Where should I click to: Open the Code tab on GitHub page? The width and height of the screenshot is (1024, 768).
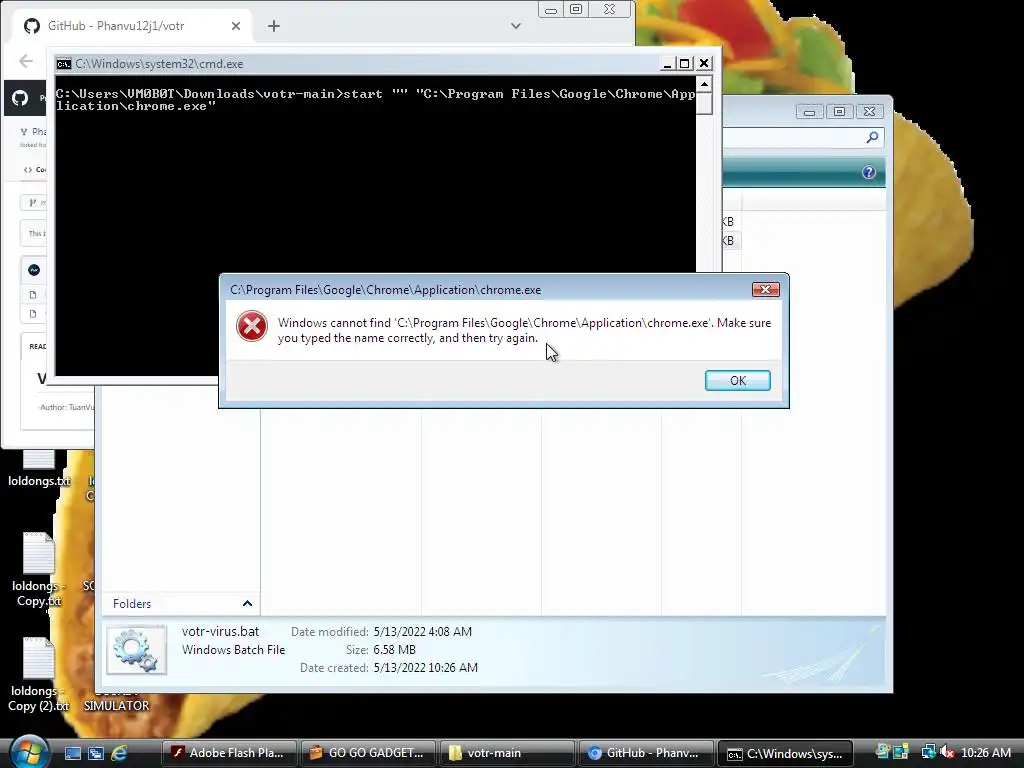(35, 169)
